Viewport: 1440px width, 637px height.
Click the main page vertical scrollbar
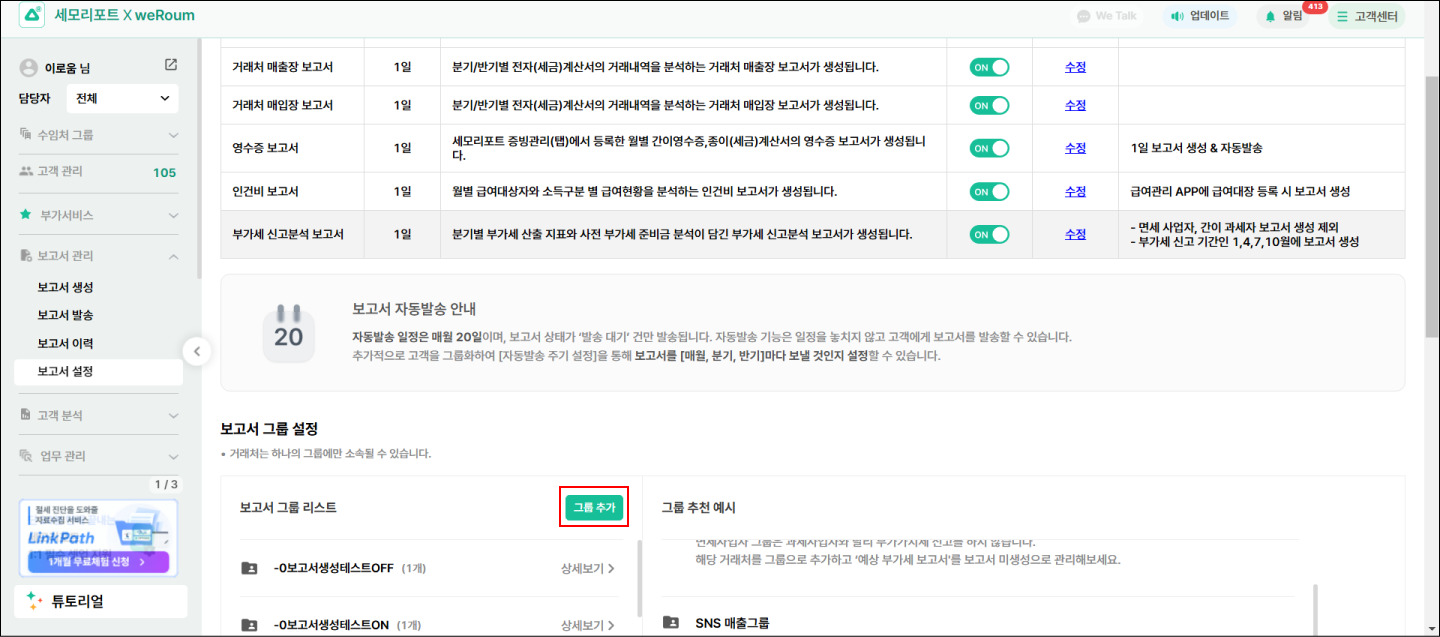coord(1431,200)
